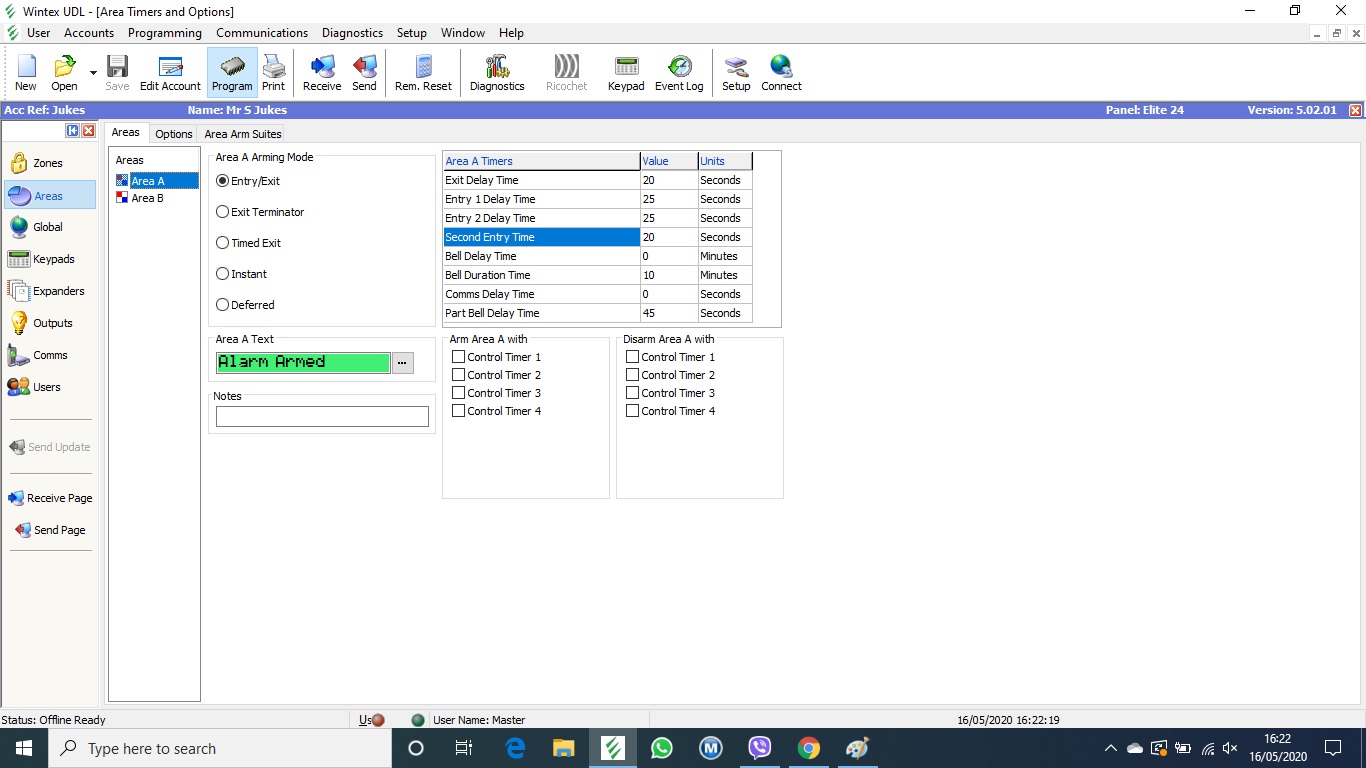Select the Exit Delay Time row

597,180
